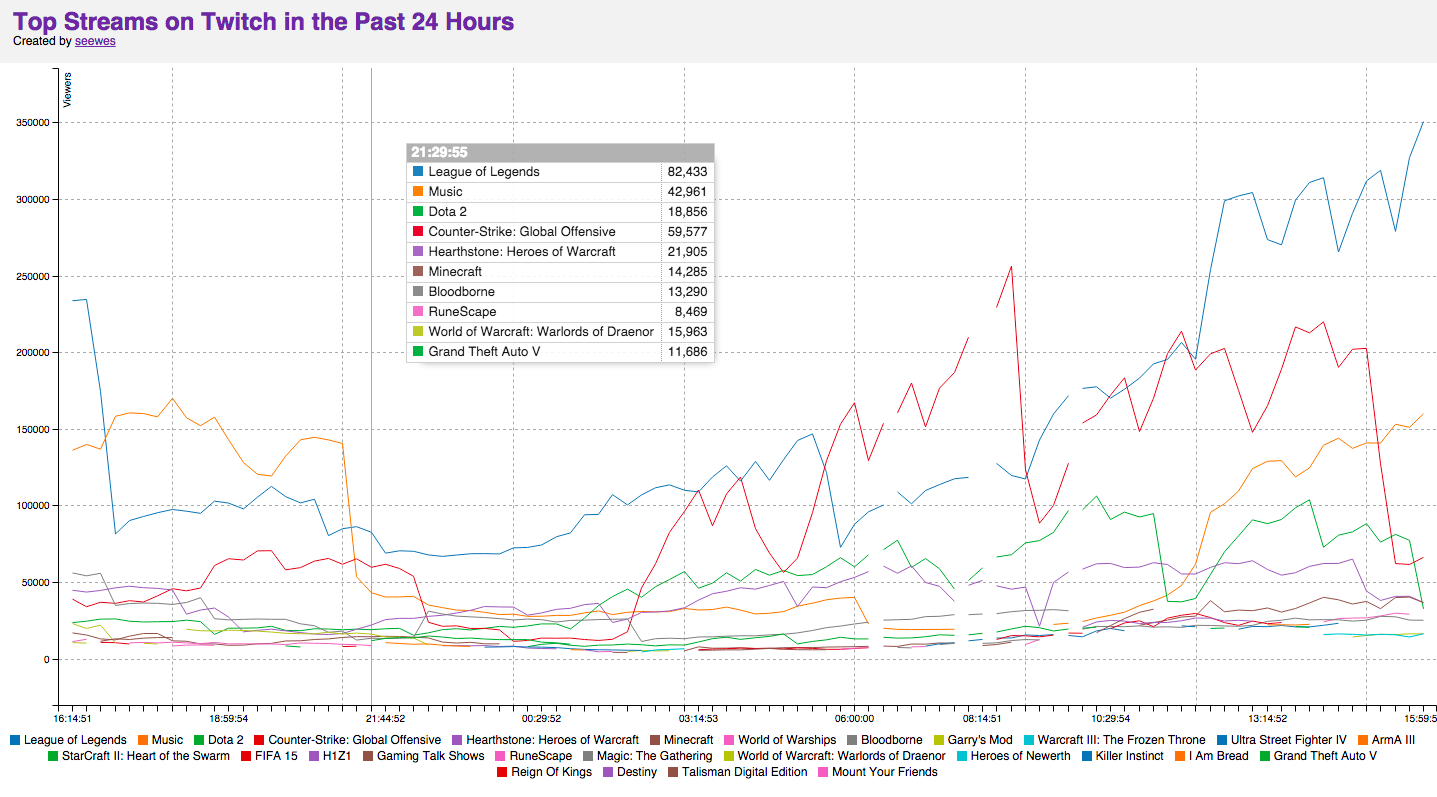
Task: Select the Killer Instinct legend entry
Action: 1122,756
